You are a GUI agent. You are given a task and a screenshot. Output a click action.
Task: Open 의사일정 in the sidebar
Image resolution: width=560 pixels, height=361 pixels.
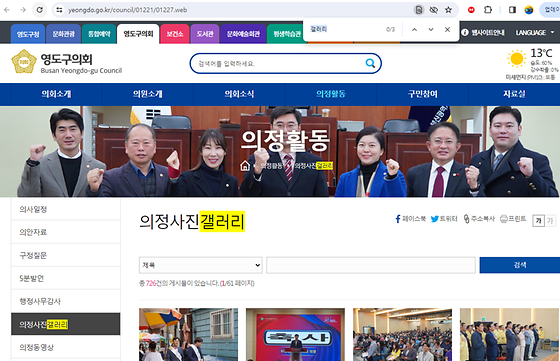pos(66,209)
